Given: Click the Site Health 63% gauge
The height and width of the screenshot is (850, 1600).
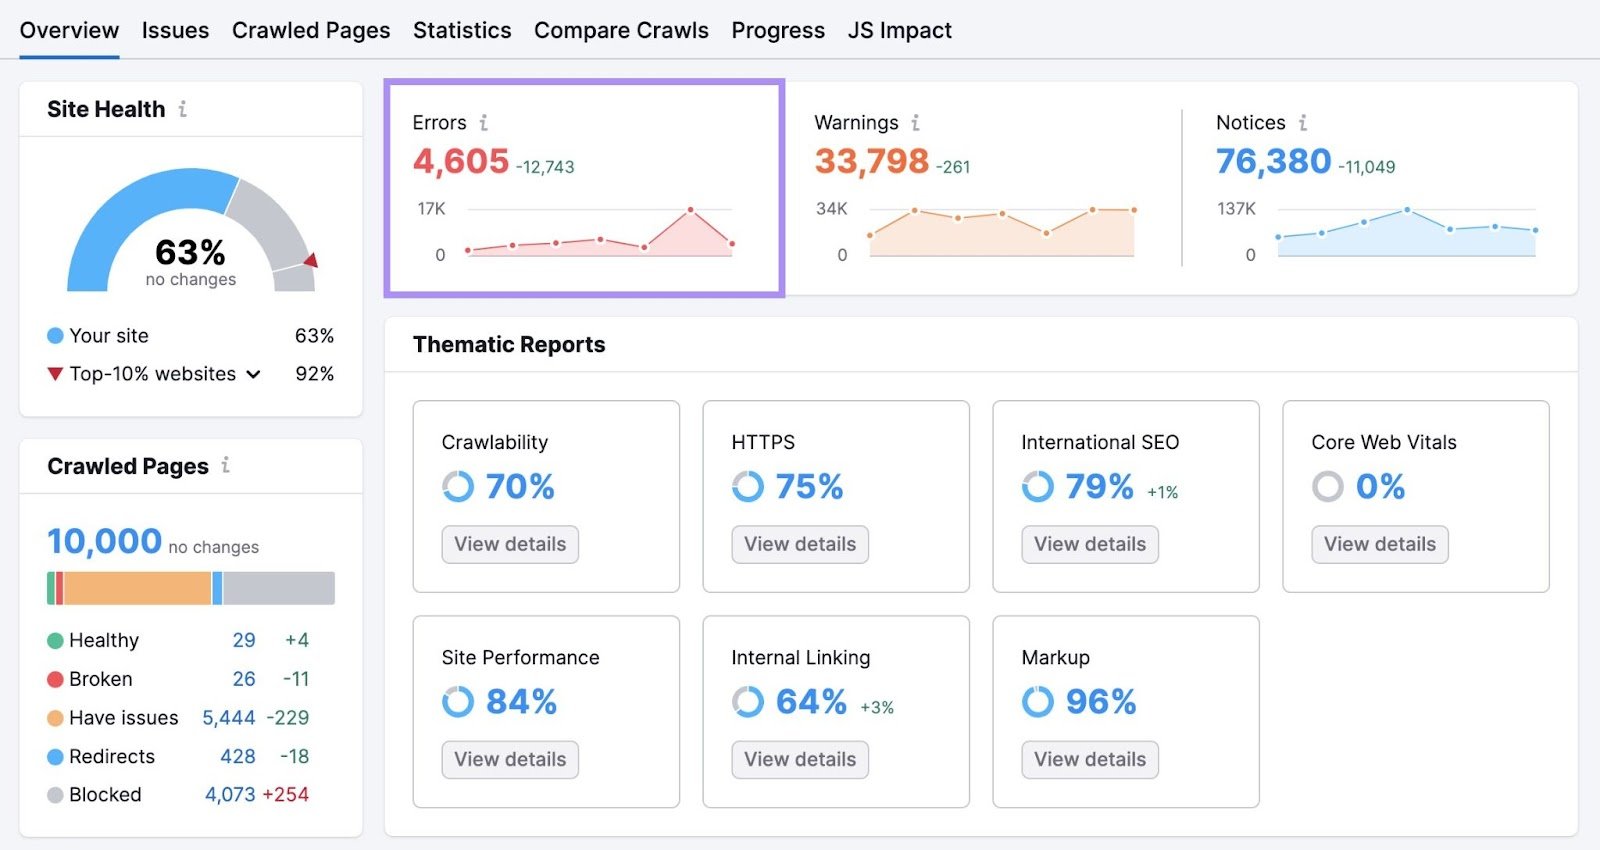Looking at the screenshot, I should pyautogui.click(x=191, y=231).
